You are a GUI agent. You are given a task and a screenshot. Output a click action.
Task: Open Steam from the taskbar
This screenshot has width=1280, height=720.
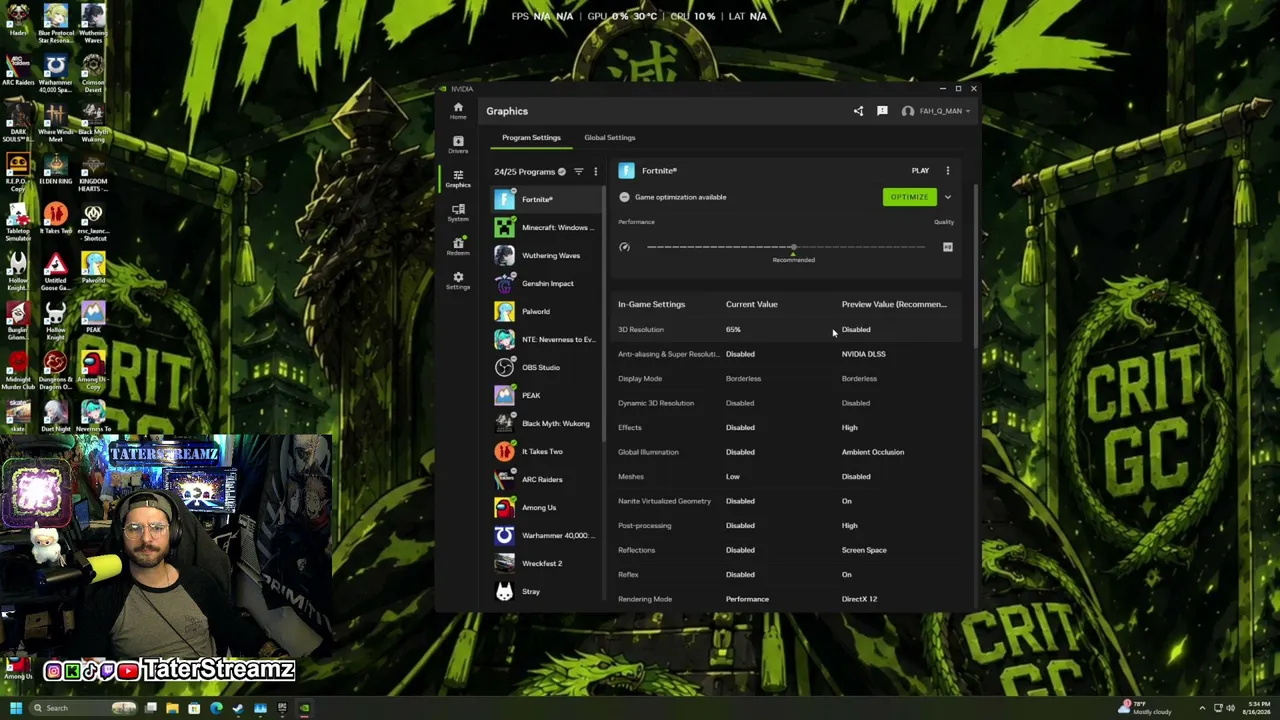(238, 708)
